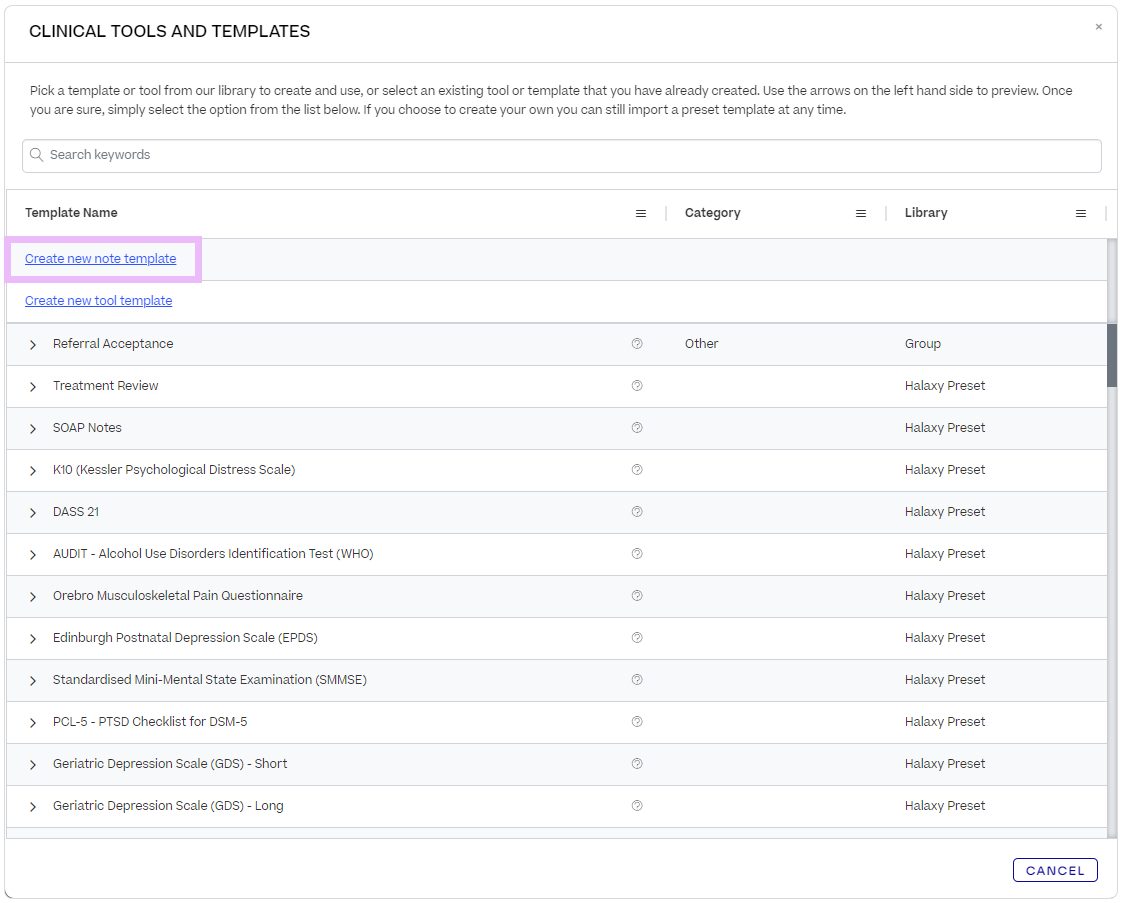Click the help icon next to PCL-5 checklist
The height and width of the screenshot is (903, 1122).
(637, 721)
